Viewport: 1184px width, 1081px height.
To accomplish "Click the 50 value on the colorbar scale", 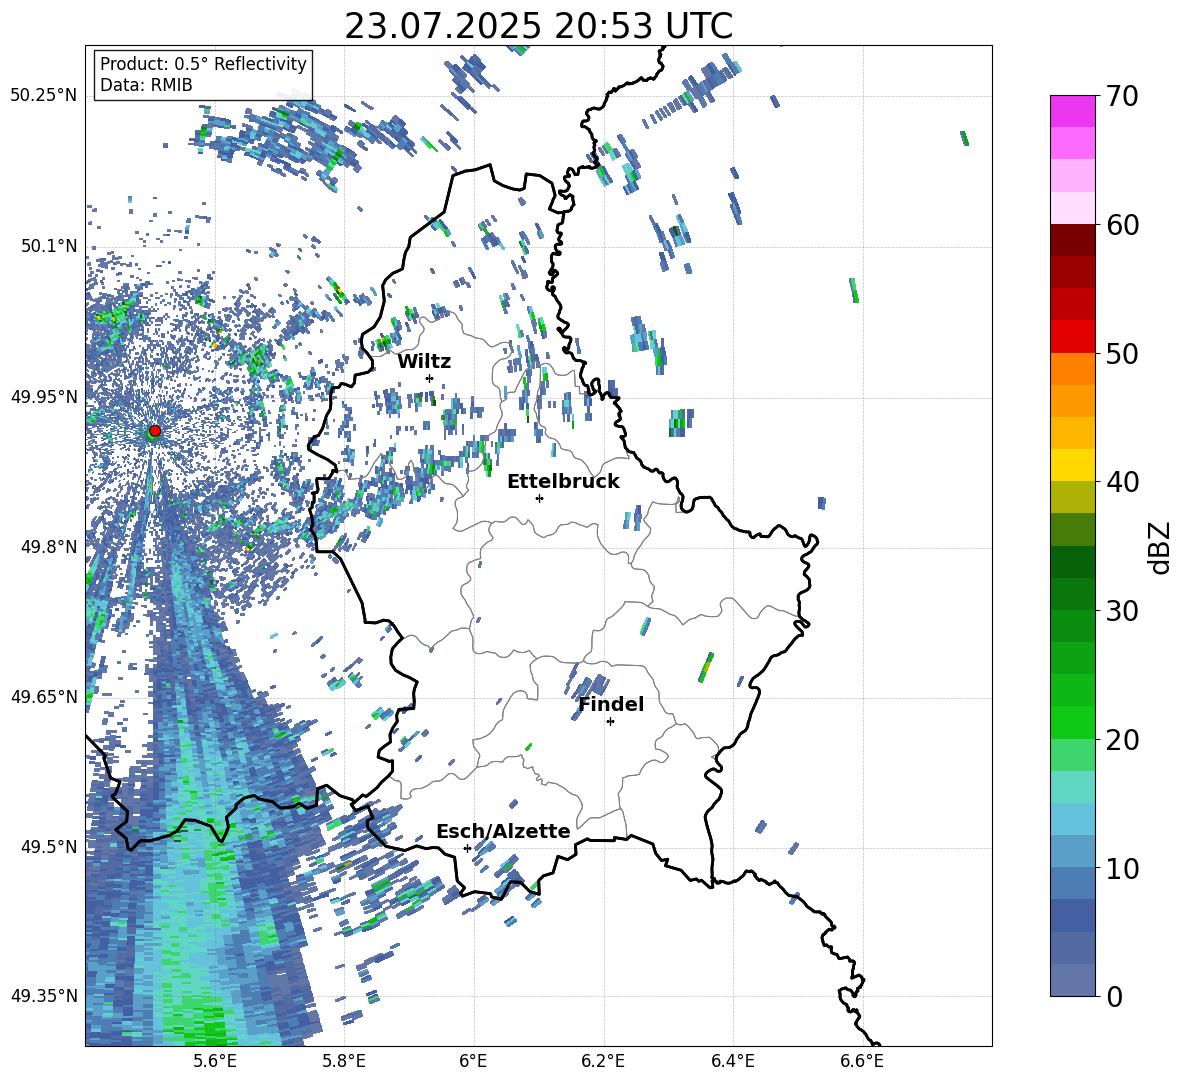I will pos(1123,353).
